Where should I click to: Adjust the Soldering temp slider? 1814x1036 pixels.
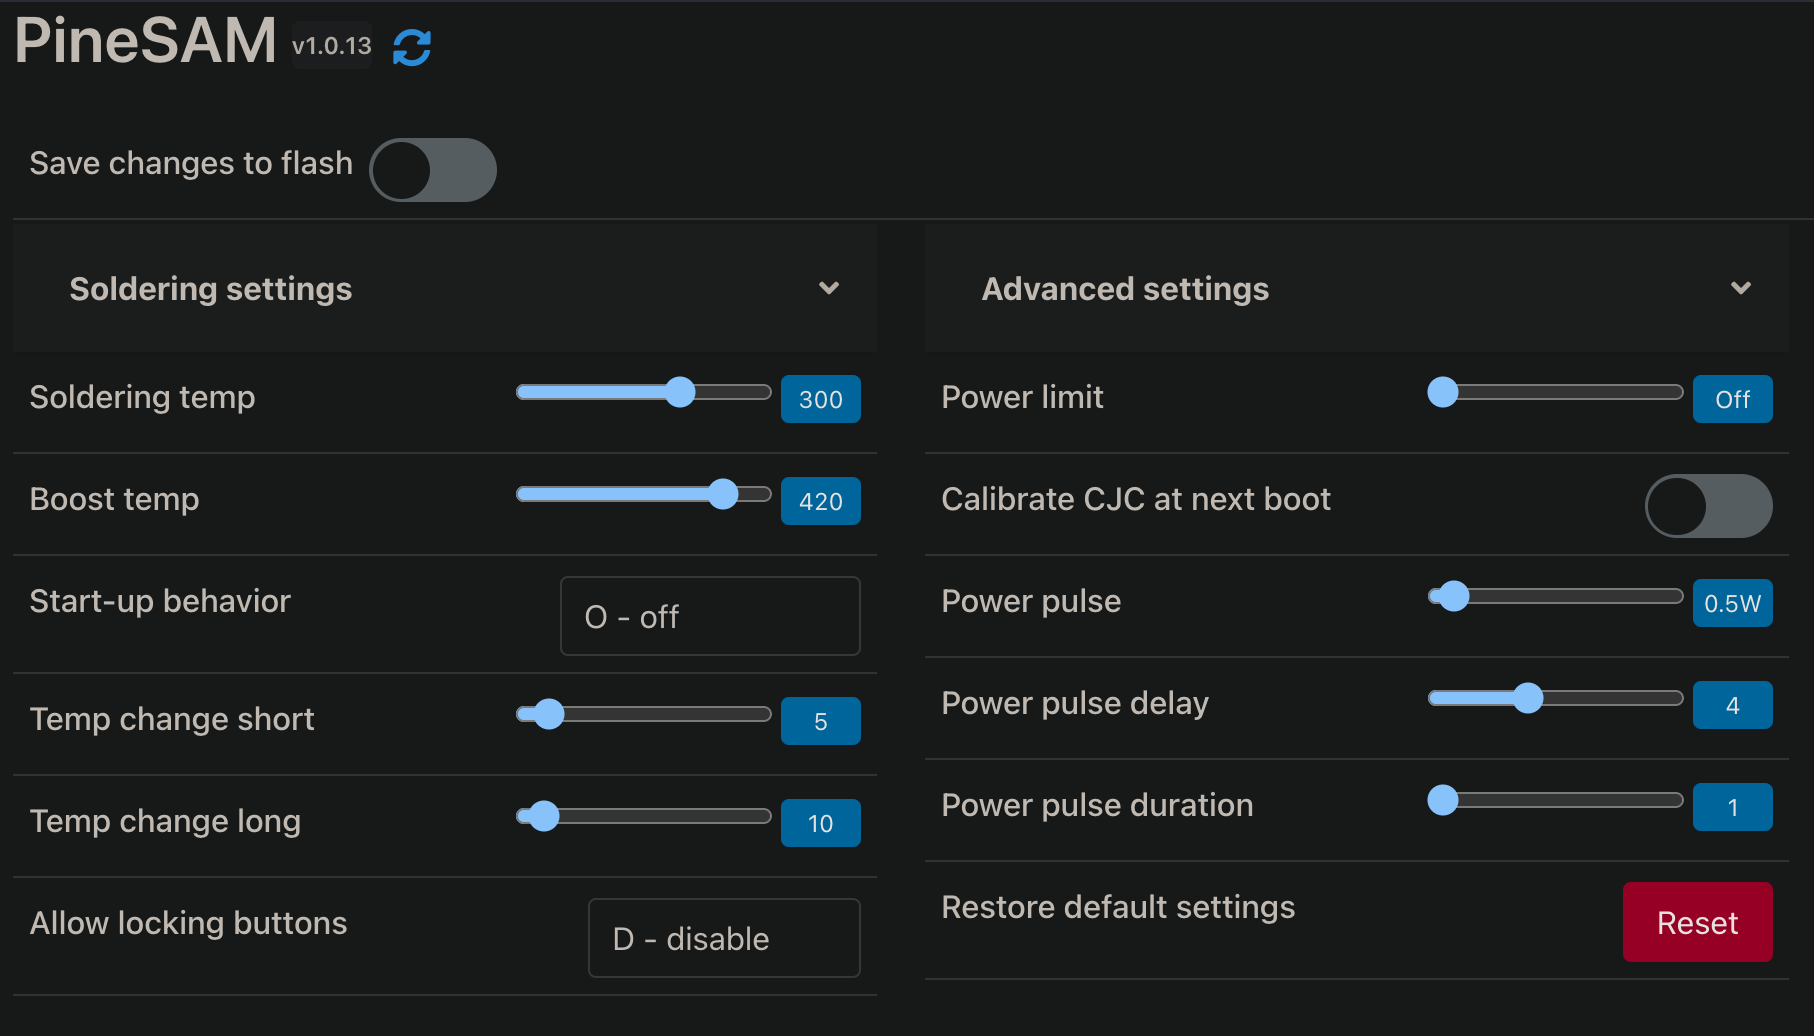(x=681, y=392)
